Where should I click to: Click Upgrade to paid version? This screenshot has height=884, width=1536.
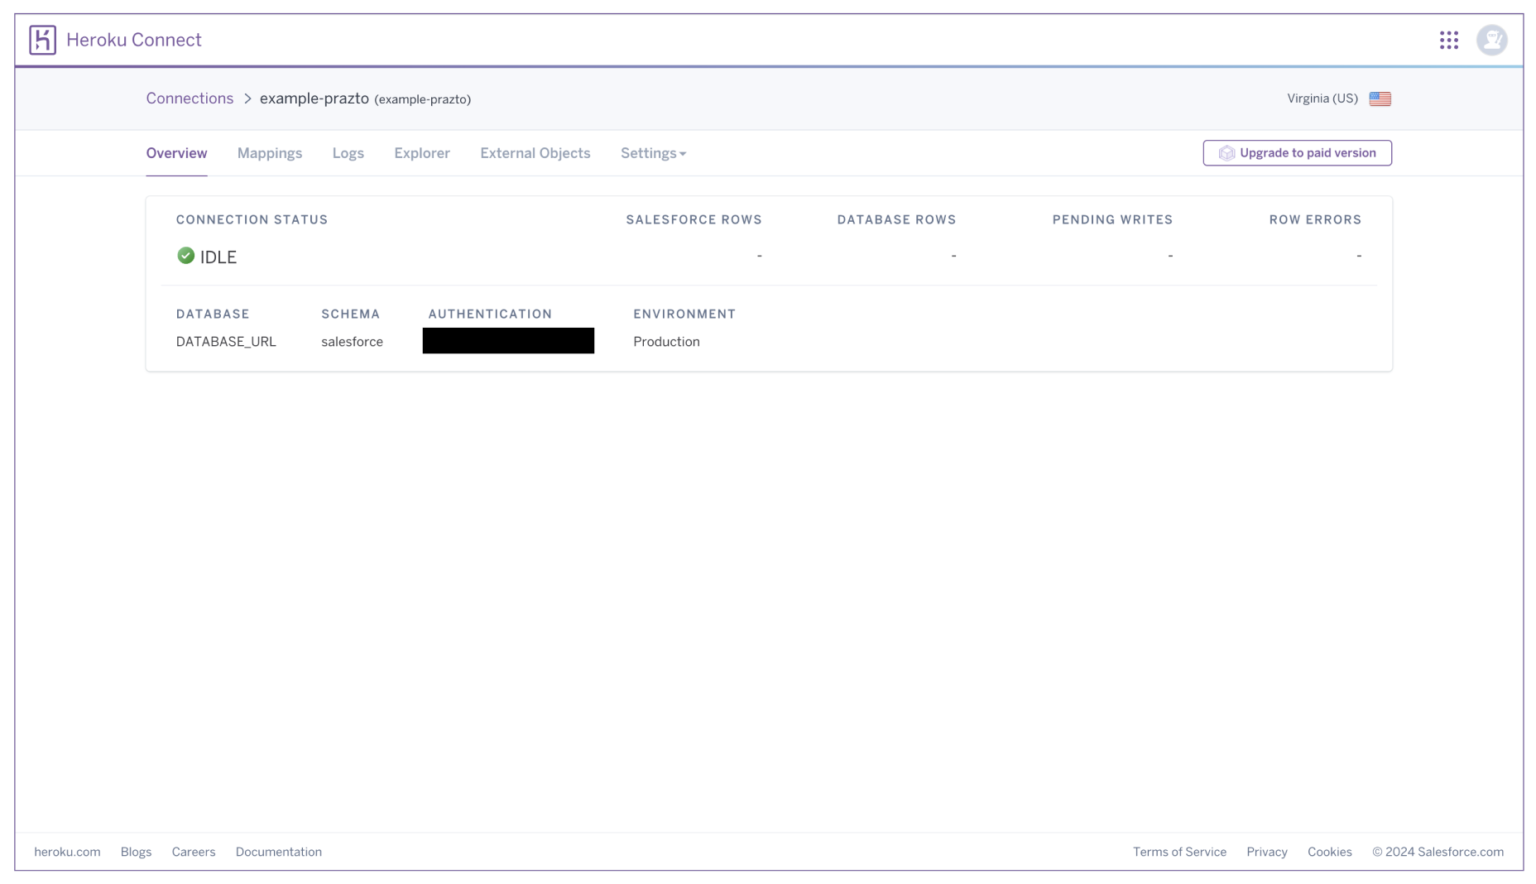point(1297,152)
